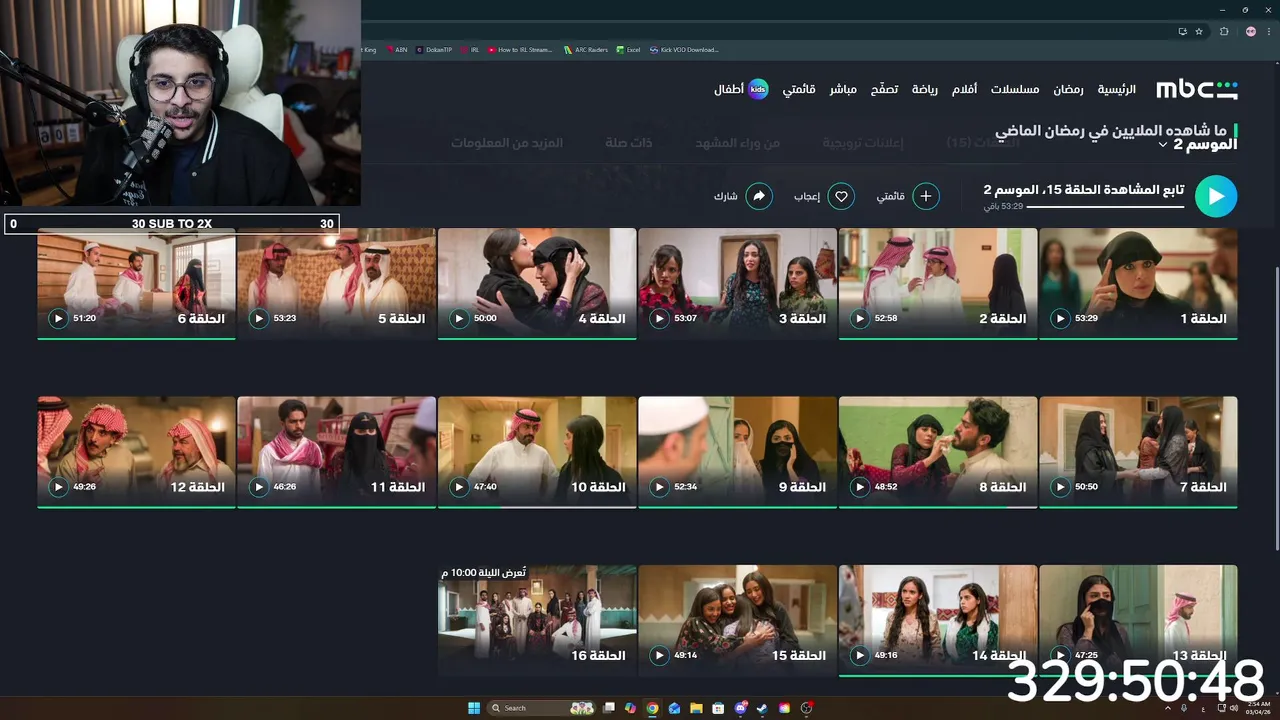Open the kids section icon
The width and height of the screenshot is (1280, 720).
tap(758, 89)
